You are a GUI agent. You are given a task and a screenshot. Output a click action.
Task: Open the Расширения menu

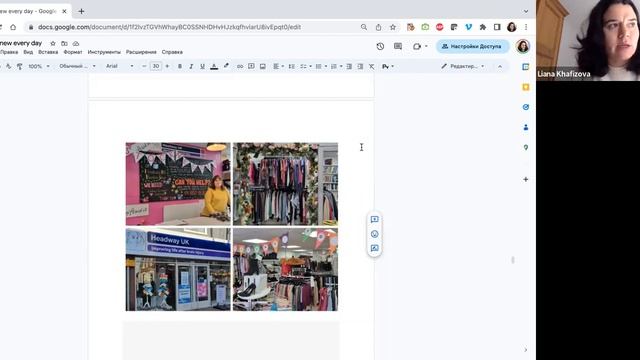click(141, 52)
